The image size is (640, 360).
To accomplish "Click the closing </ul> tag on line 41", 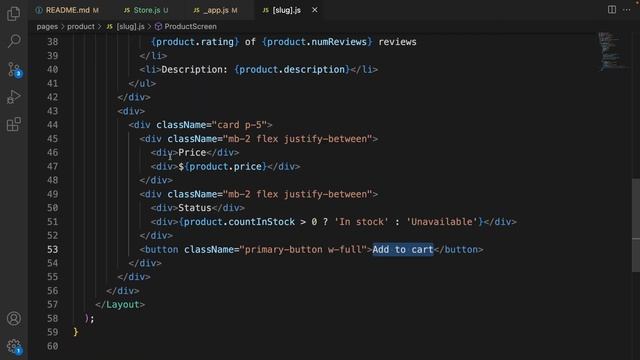I will [x=142, y=83].
